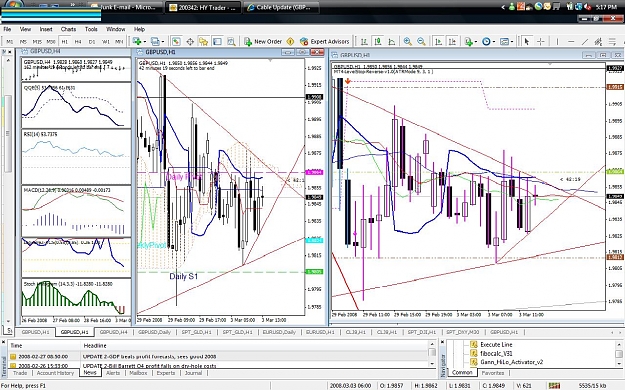Open the Charts menu
This screenshot has width=625, height=390.
pos(69,29)
